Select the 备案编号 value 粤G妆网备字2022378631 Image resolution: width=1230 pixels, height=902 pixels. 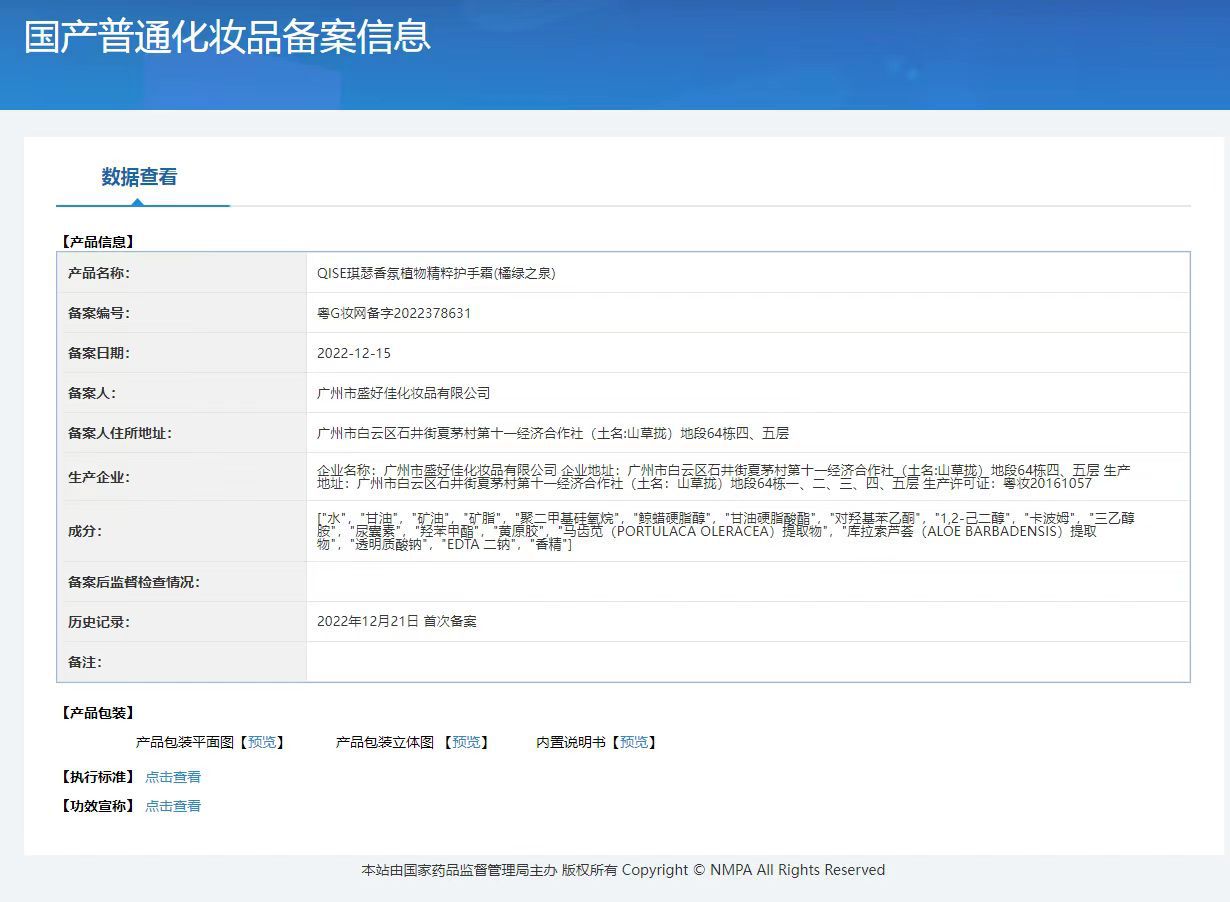(x=393, y=313)
